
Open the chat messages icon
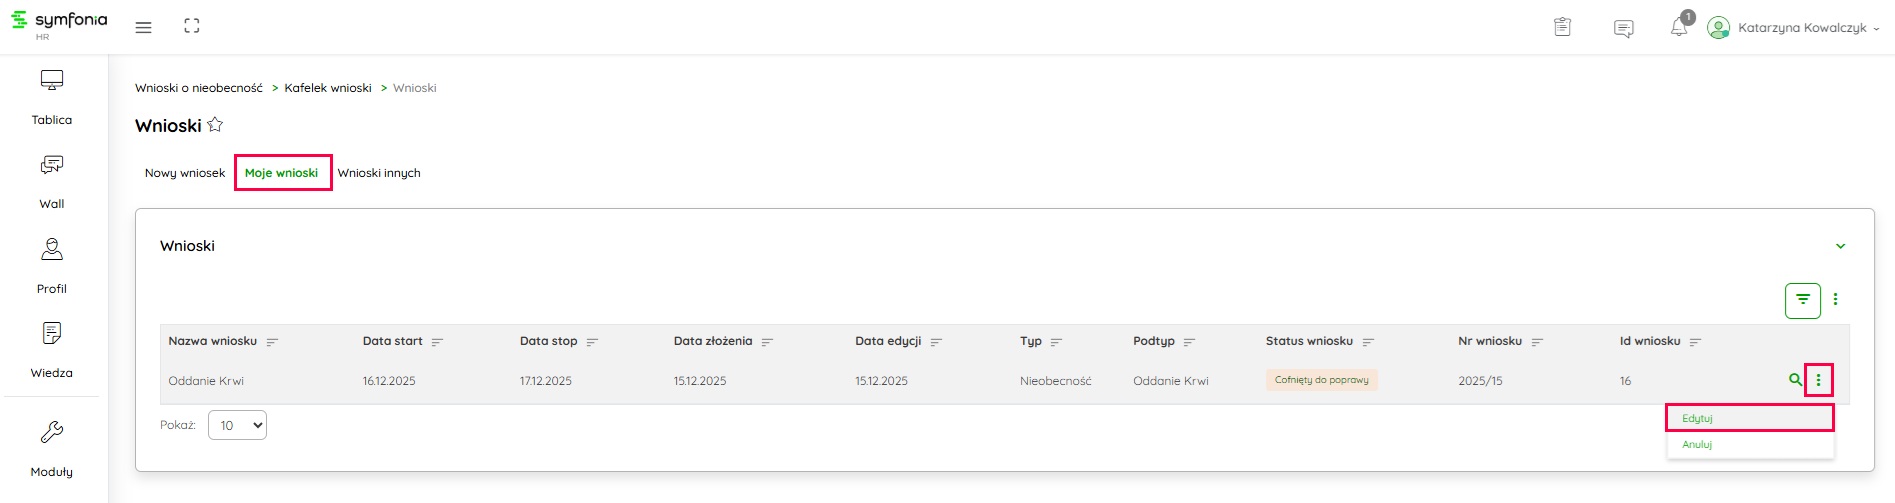pos(1624,29)
